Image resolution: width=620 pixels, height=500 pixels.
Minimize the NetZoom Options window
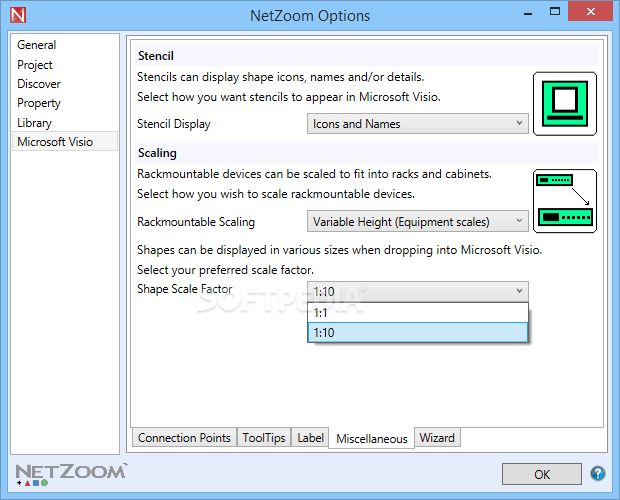(528, 13)
